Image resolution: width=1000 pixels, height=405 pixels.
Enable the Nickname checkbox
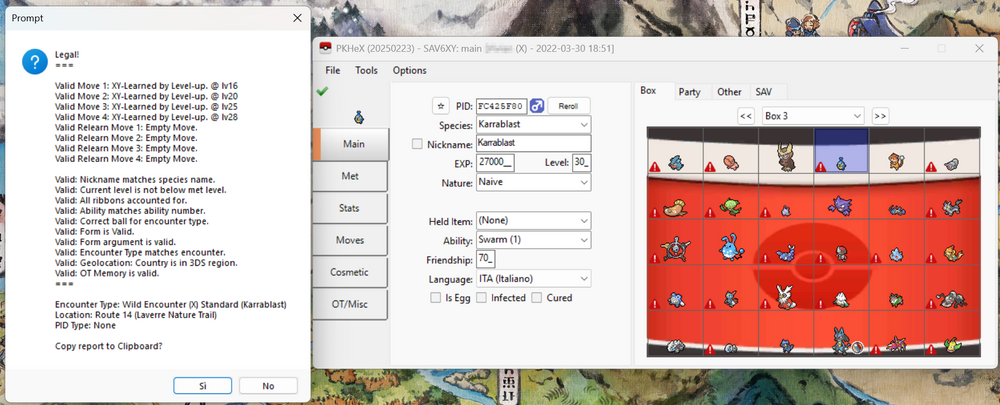(x=418, y=144)
